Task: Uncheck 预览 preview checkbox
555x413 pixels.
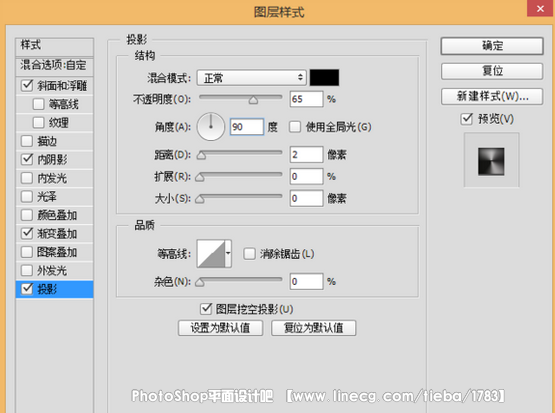Action: [x=467, y=119]
